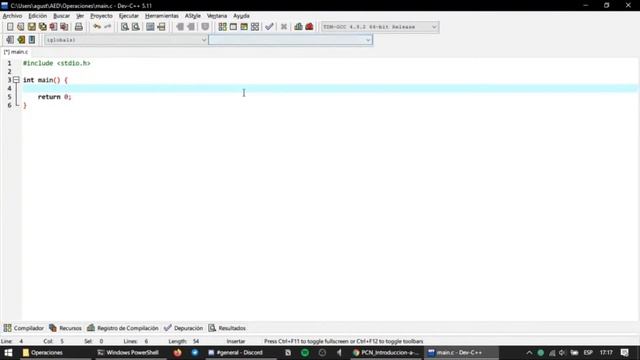Compile with the four colored squares icon

[x=222, y=27]
